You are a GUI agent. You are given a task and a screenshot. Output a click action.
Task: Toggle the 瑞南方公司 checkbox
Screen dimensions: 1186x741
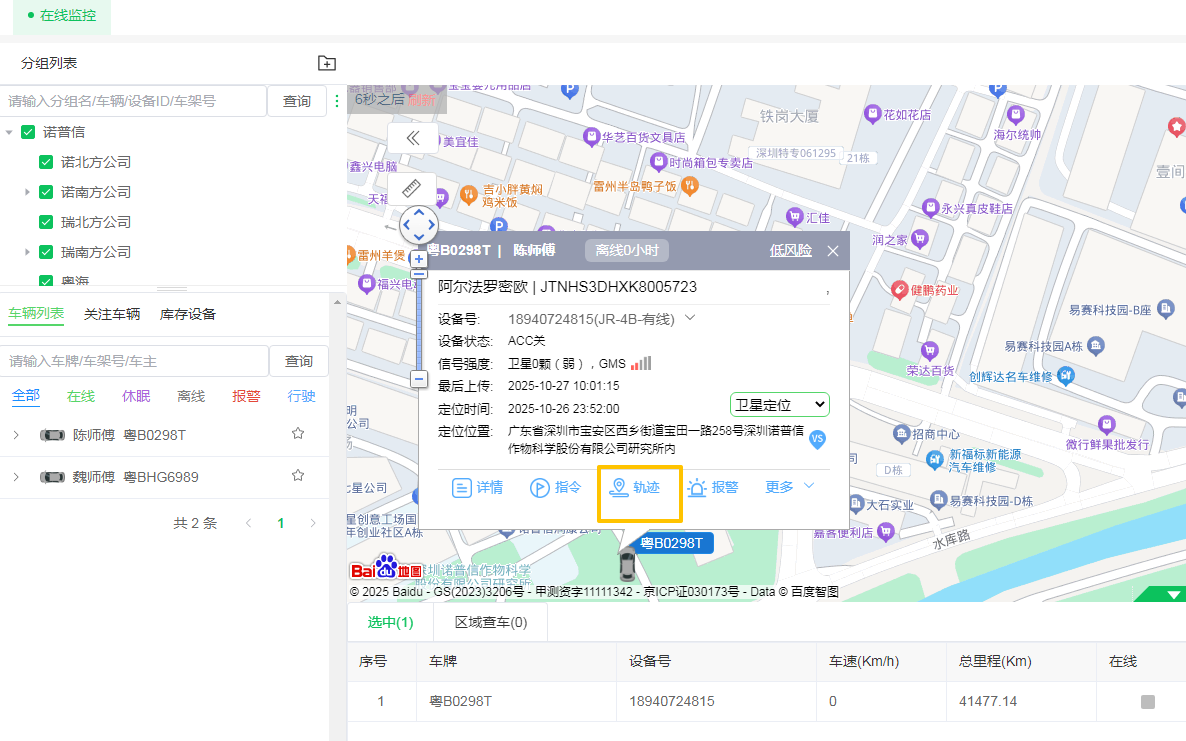[46, 252]
